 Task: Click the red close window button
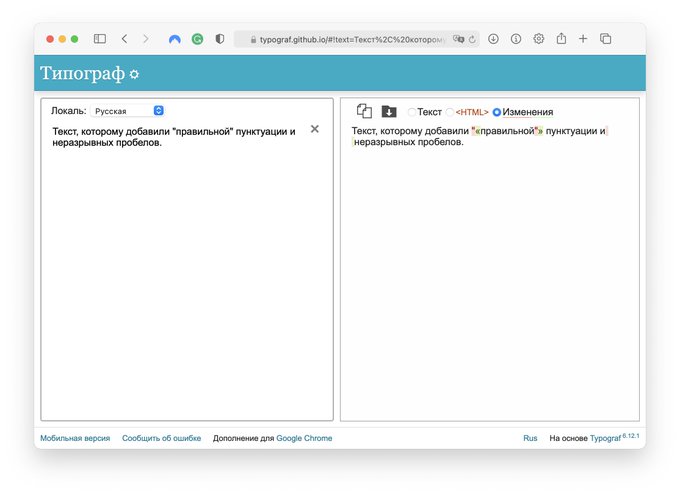click(x=50, y=39)
